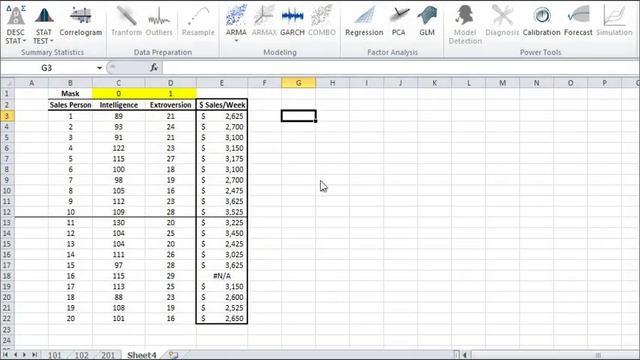Click the Simulation tool
This screenshot has width=640, height=360.
pos(614,21)
